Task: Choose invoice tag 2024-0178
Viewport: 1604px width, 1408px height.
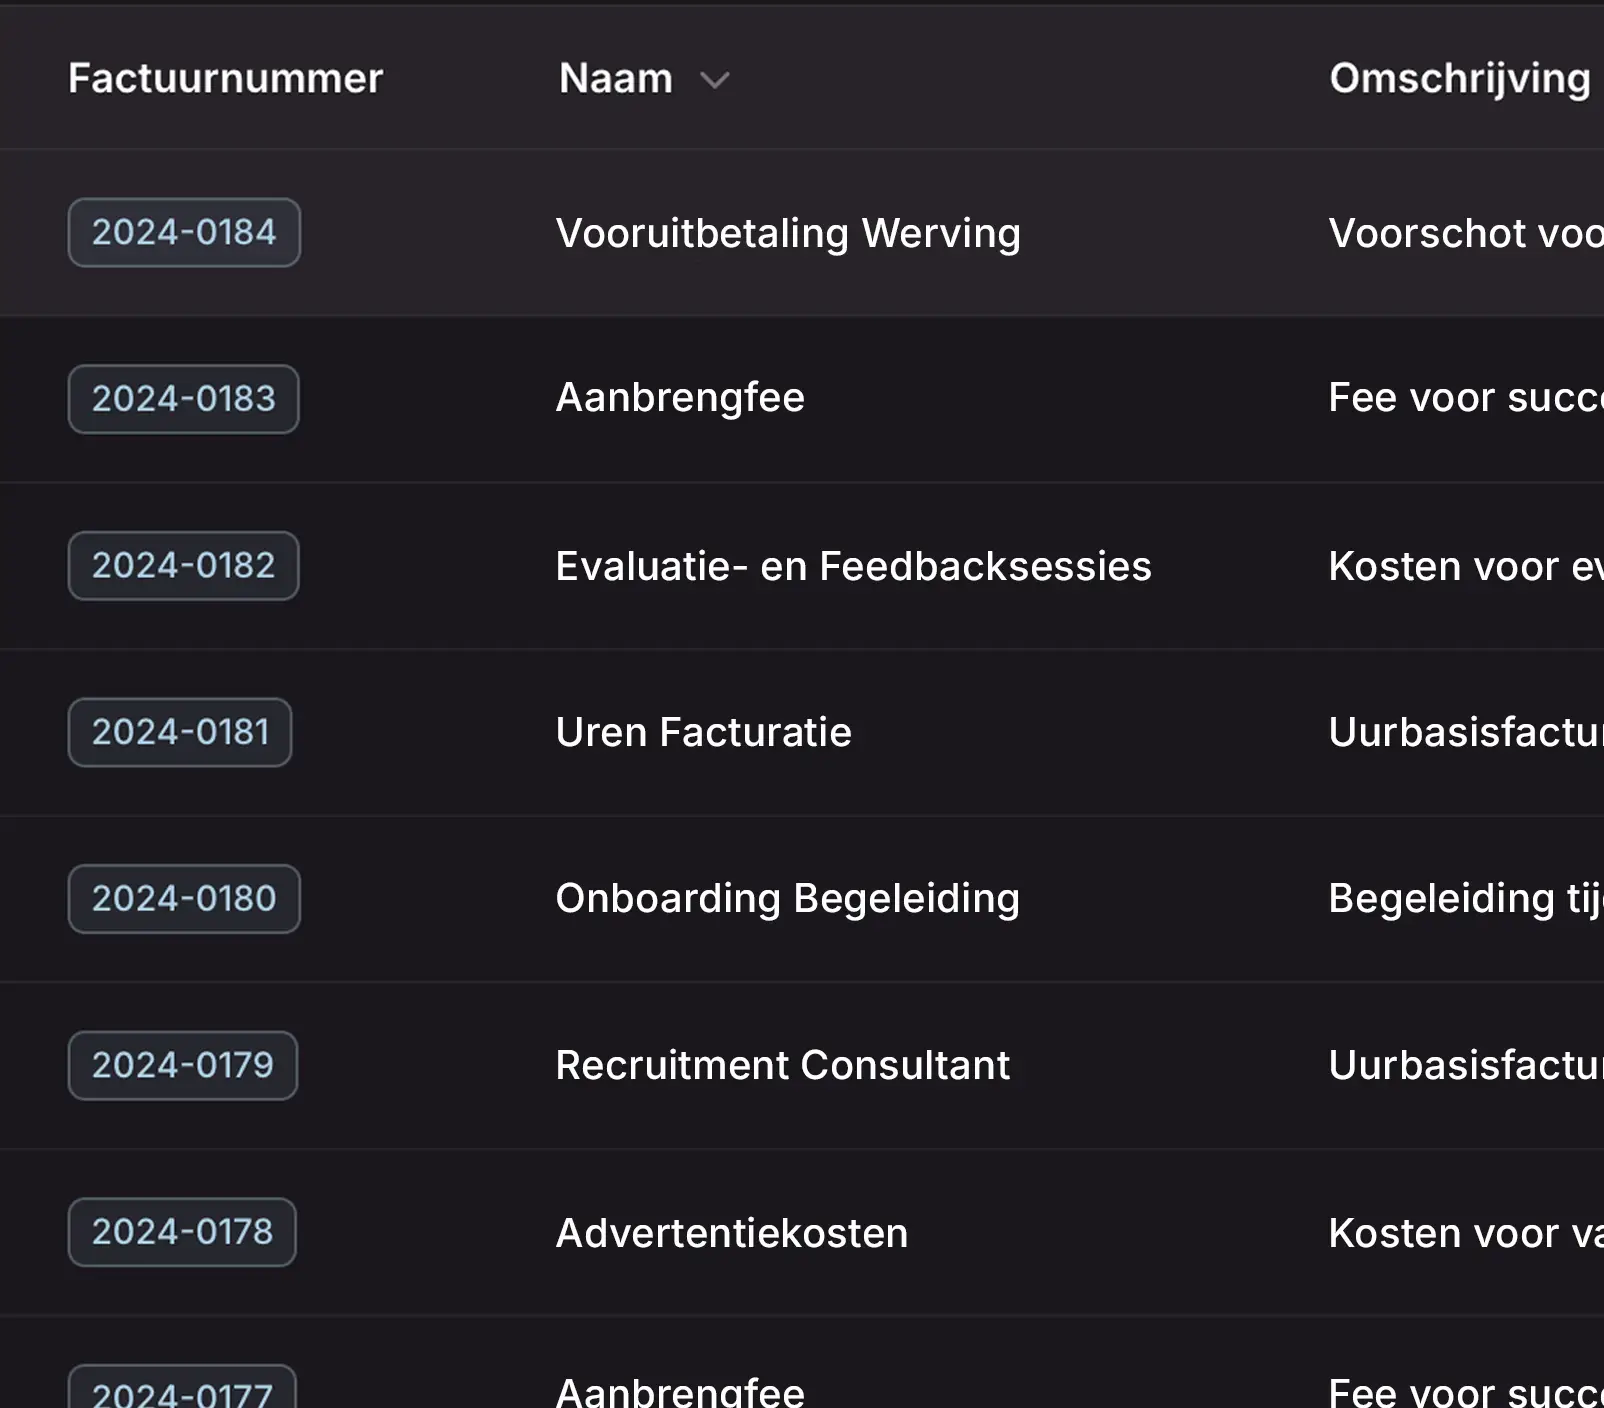Action: coord(182,1232)
